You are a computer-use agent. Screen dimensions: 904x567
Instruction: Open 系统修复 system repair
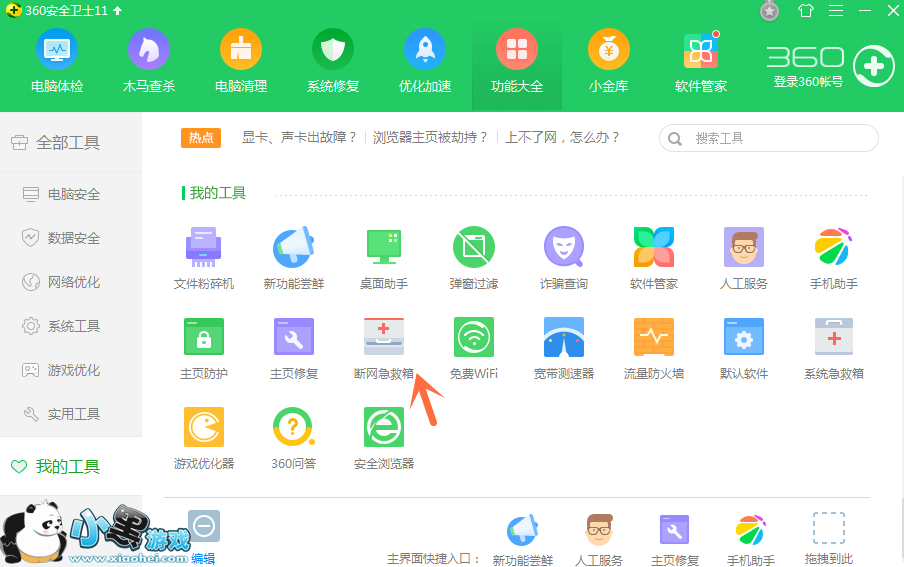click(x=333, y=61)
